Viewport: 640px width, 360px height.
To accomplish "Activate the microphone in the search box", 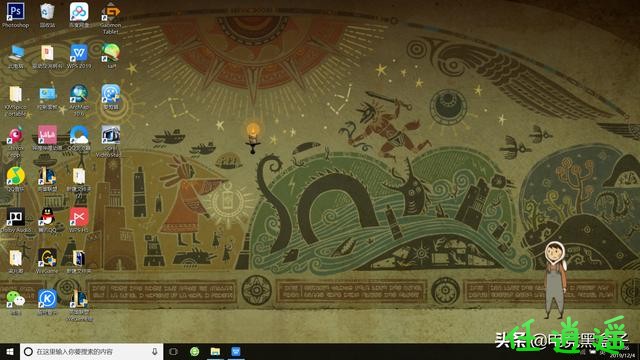I will coord(155,351).
